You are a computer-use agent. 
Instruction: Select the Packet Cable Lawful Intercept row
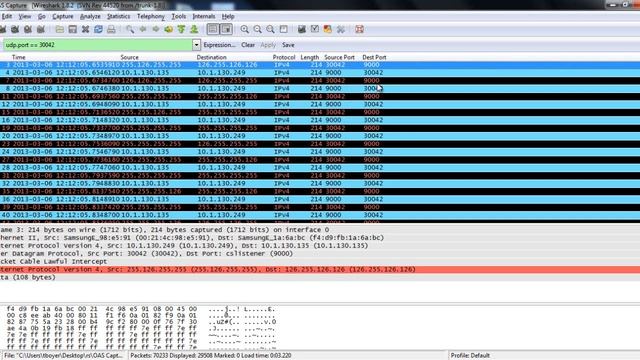[320, 261]
